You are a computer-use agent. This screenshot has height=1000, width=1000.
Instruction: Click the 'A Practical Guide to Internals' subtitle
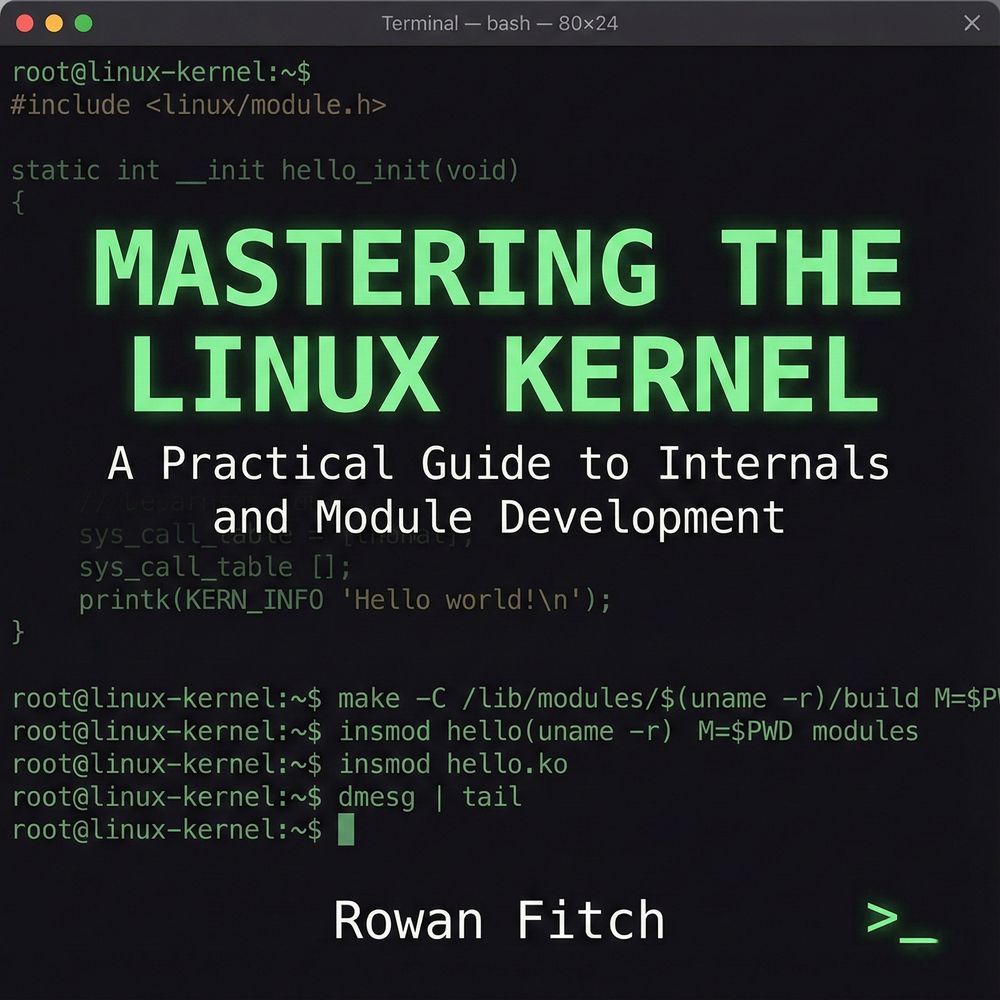(x=499, y=464)
